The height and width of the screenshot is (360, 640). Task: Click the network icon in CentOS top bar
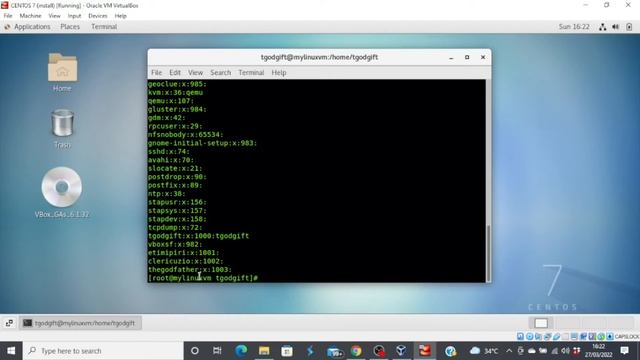coord(602,27)
